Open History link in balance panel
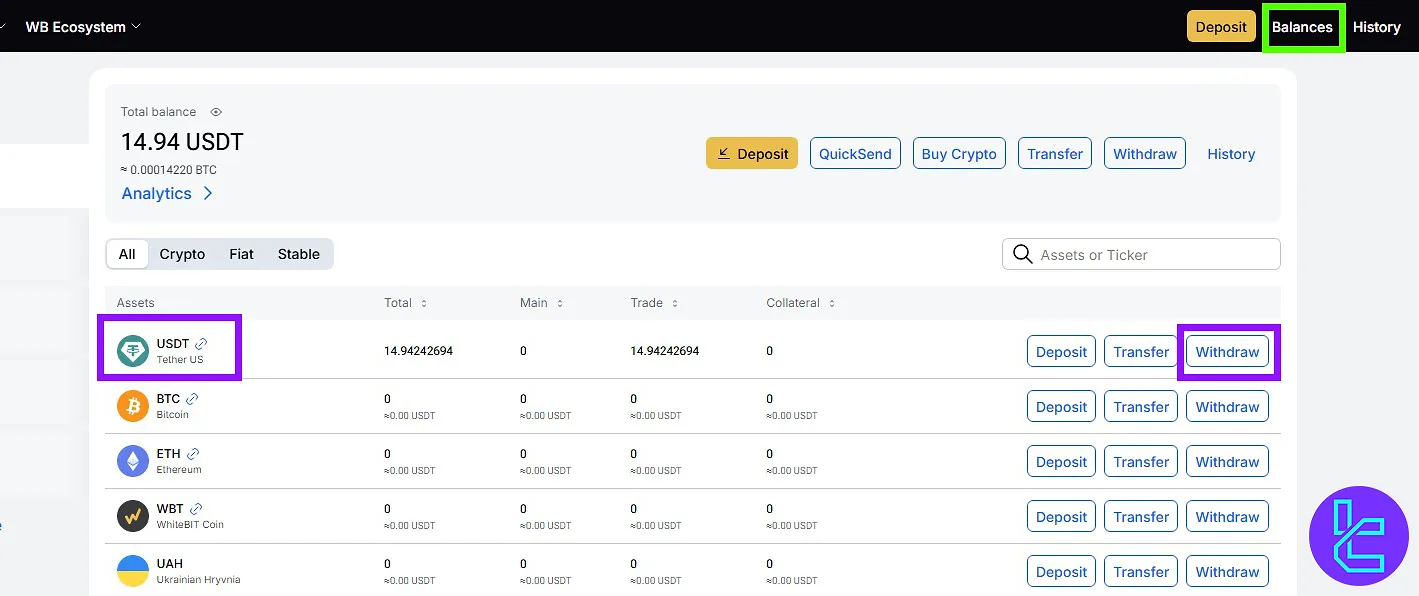 1231,154
